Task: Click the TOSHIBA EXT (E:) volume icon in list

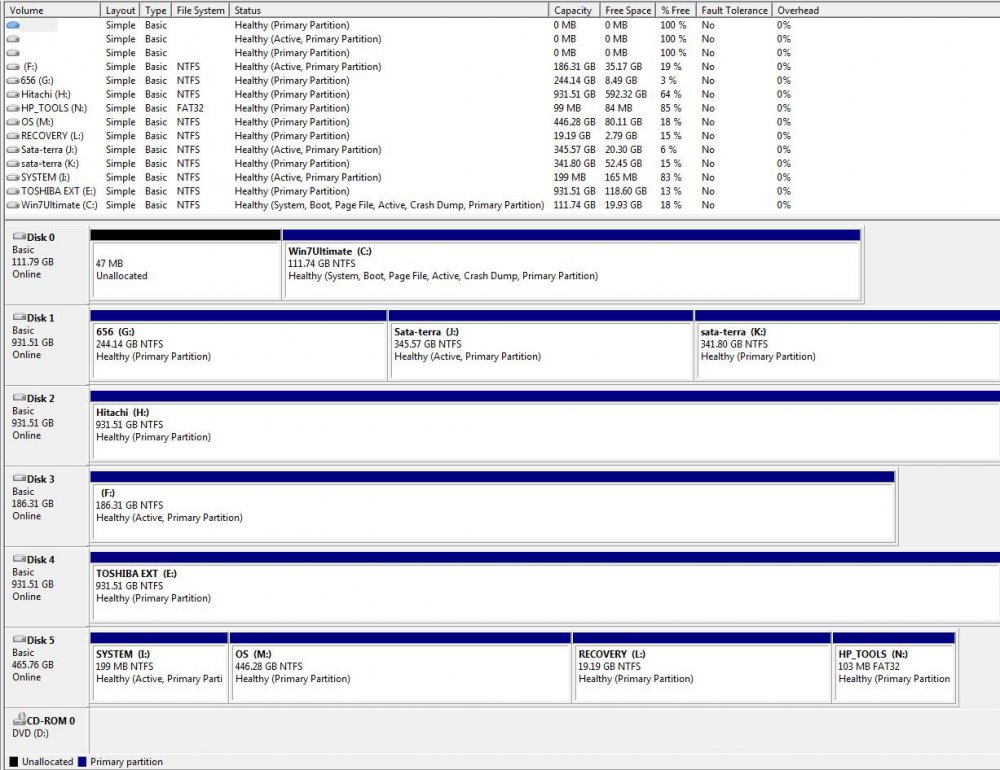Action: tap(12, 191)
